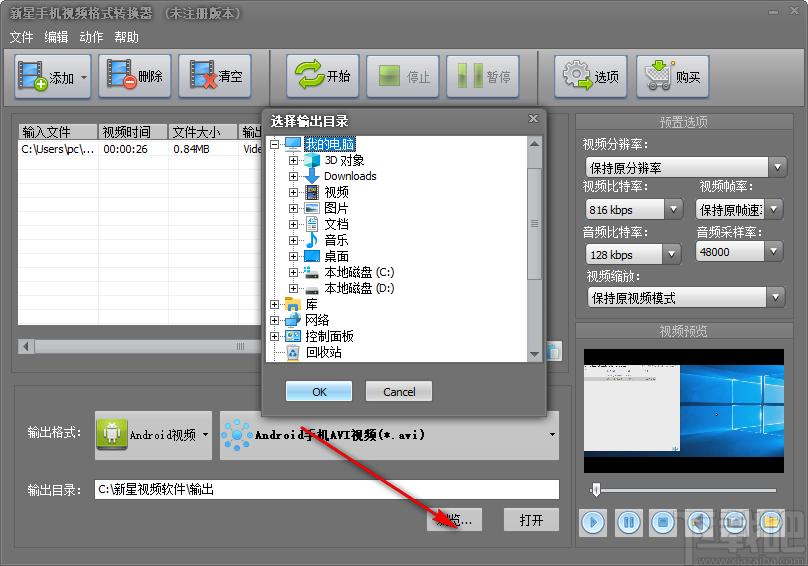Viewport: 808px width, 566px height.
Task: Select the 视频 folder icon
Action: pyautogui.click(x=312, y=192)
